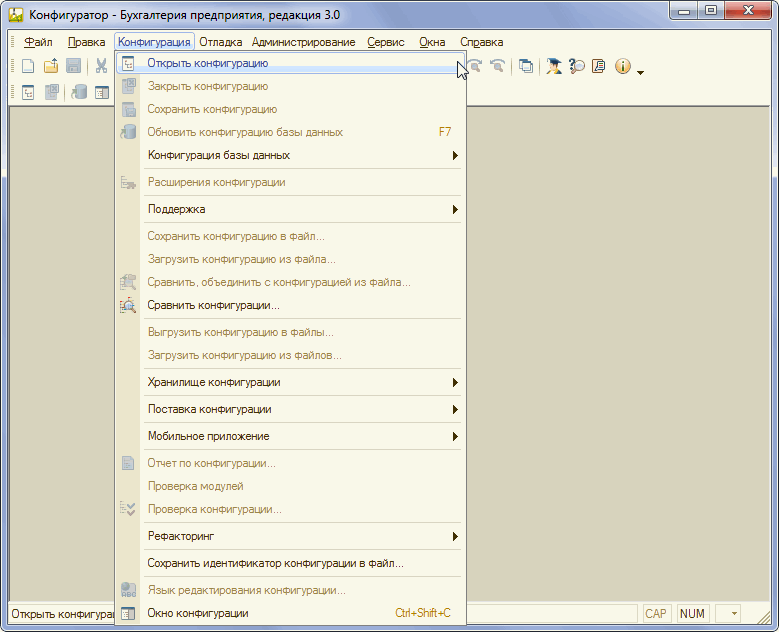Close the open Конфигурация menu header
The width and height of the screenshot is (779, 632).
click(154, 42)
